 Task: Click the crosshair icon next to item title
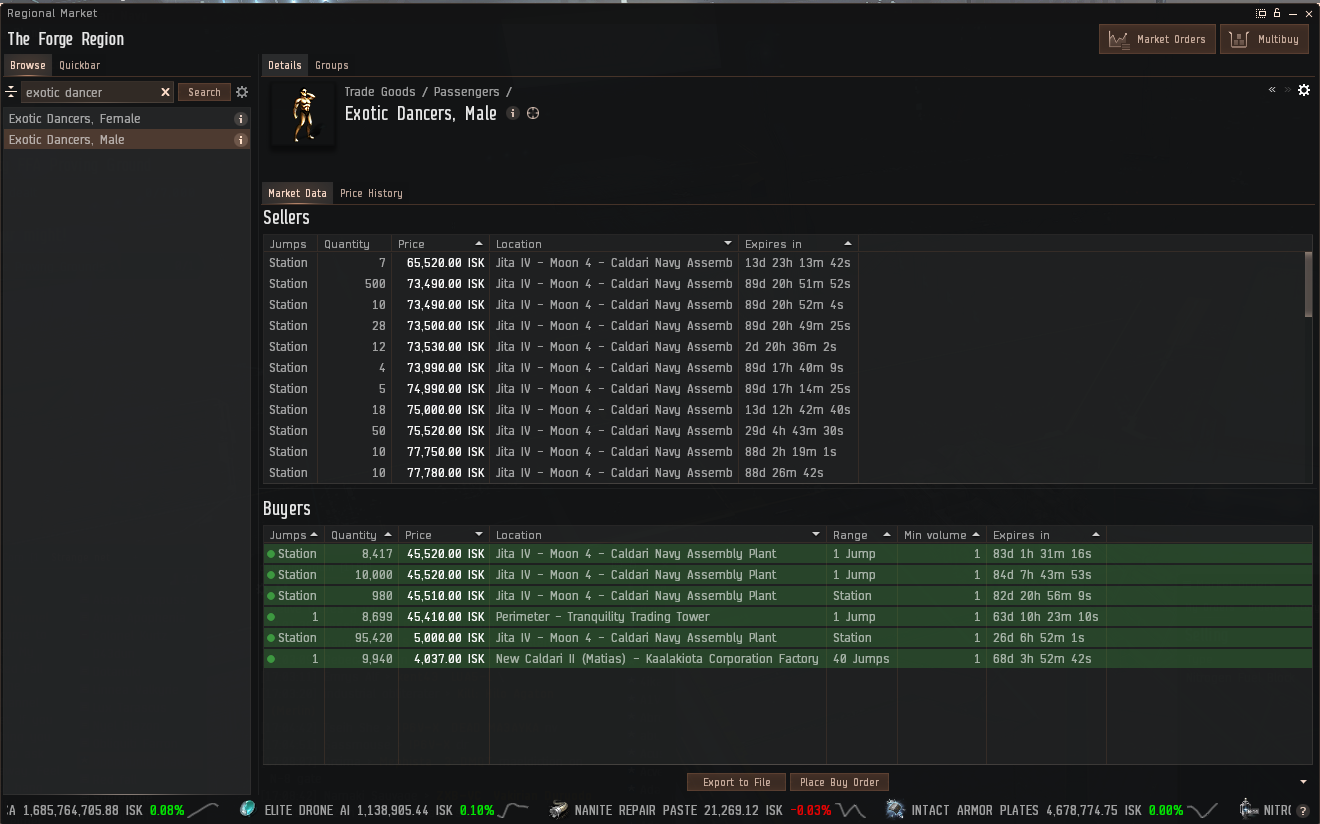(x=533, y=114)
